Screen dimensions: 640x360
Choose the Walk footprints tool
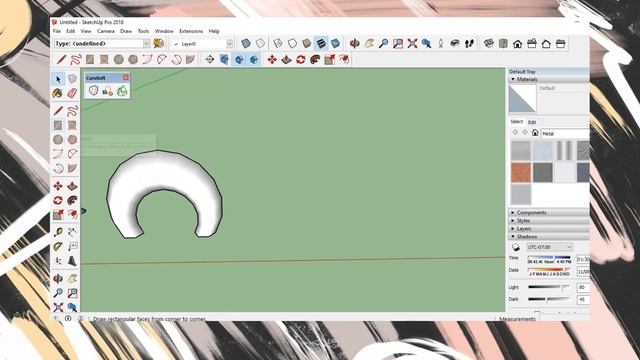(469, 43)
